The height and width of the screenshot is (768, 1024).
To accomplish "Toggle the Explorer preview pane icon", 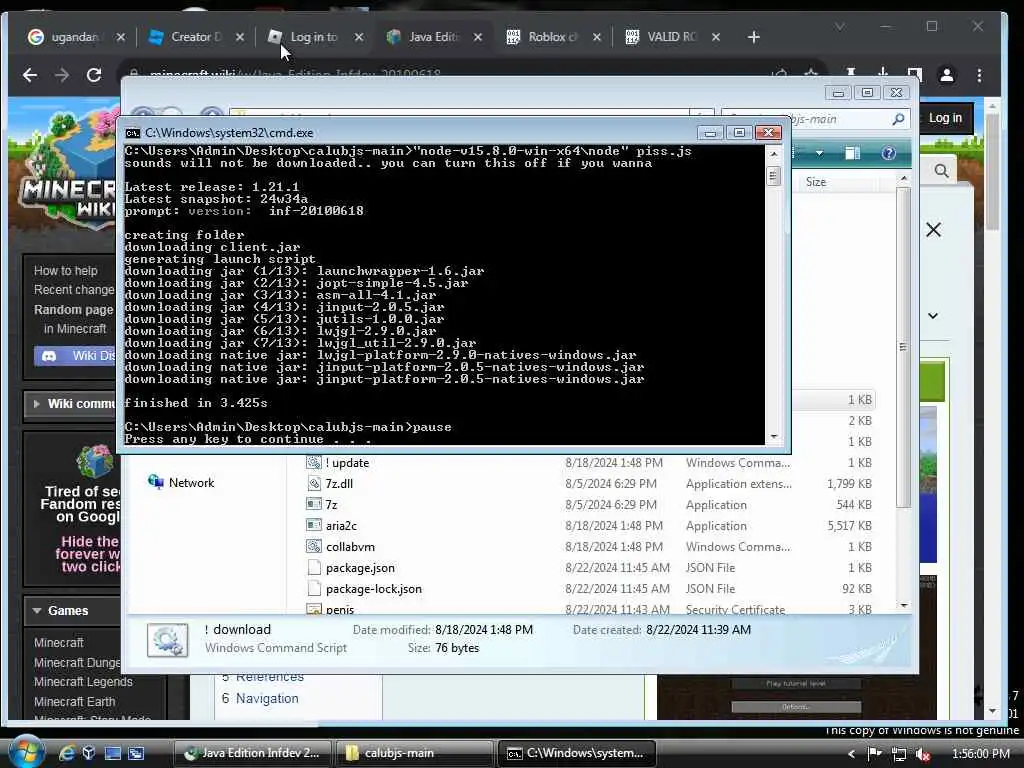I will point(853,153).
